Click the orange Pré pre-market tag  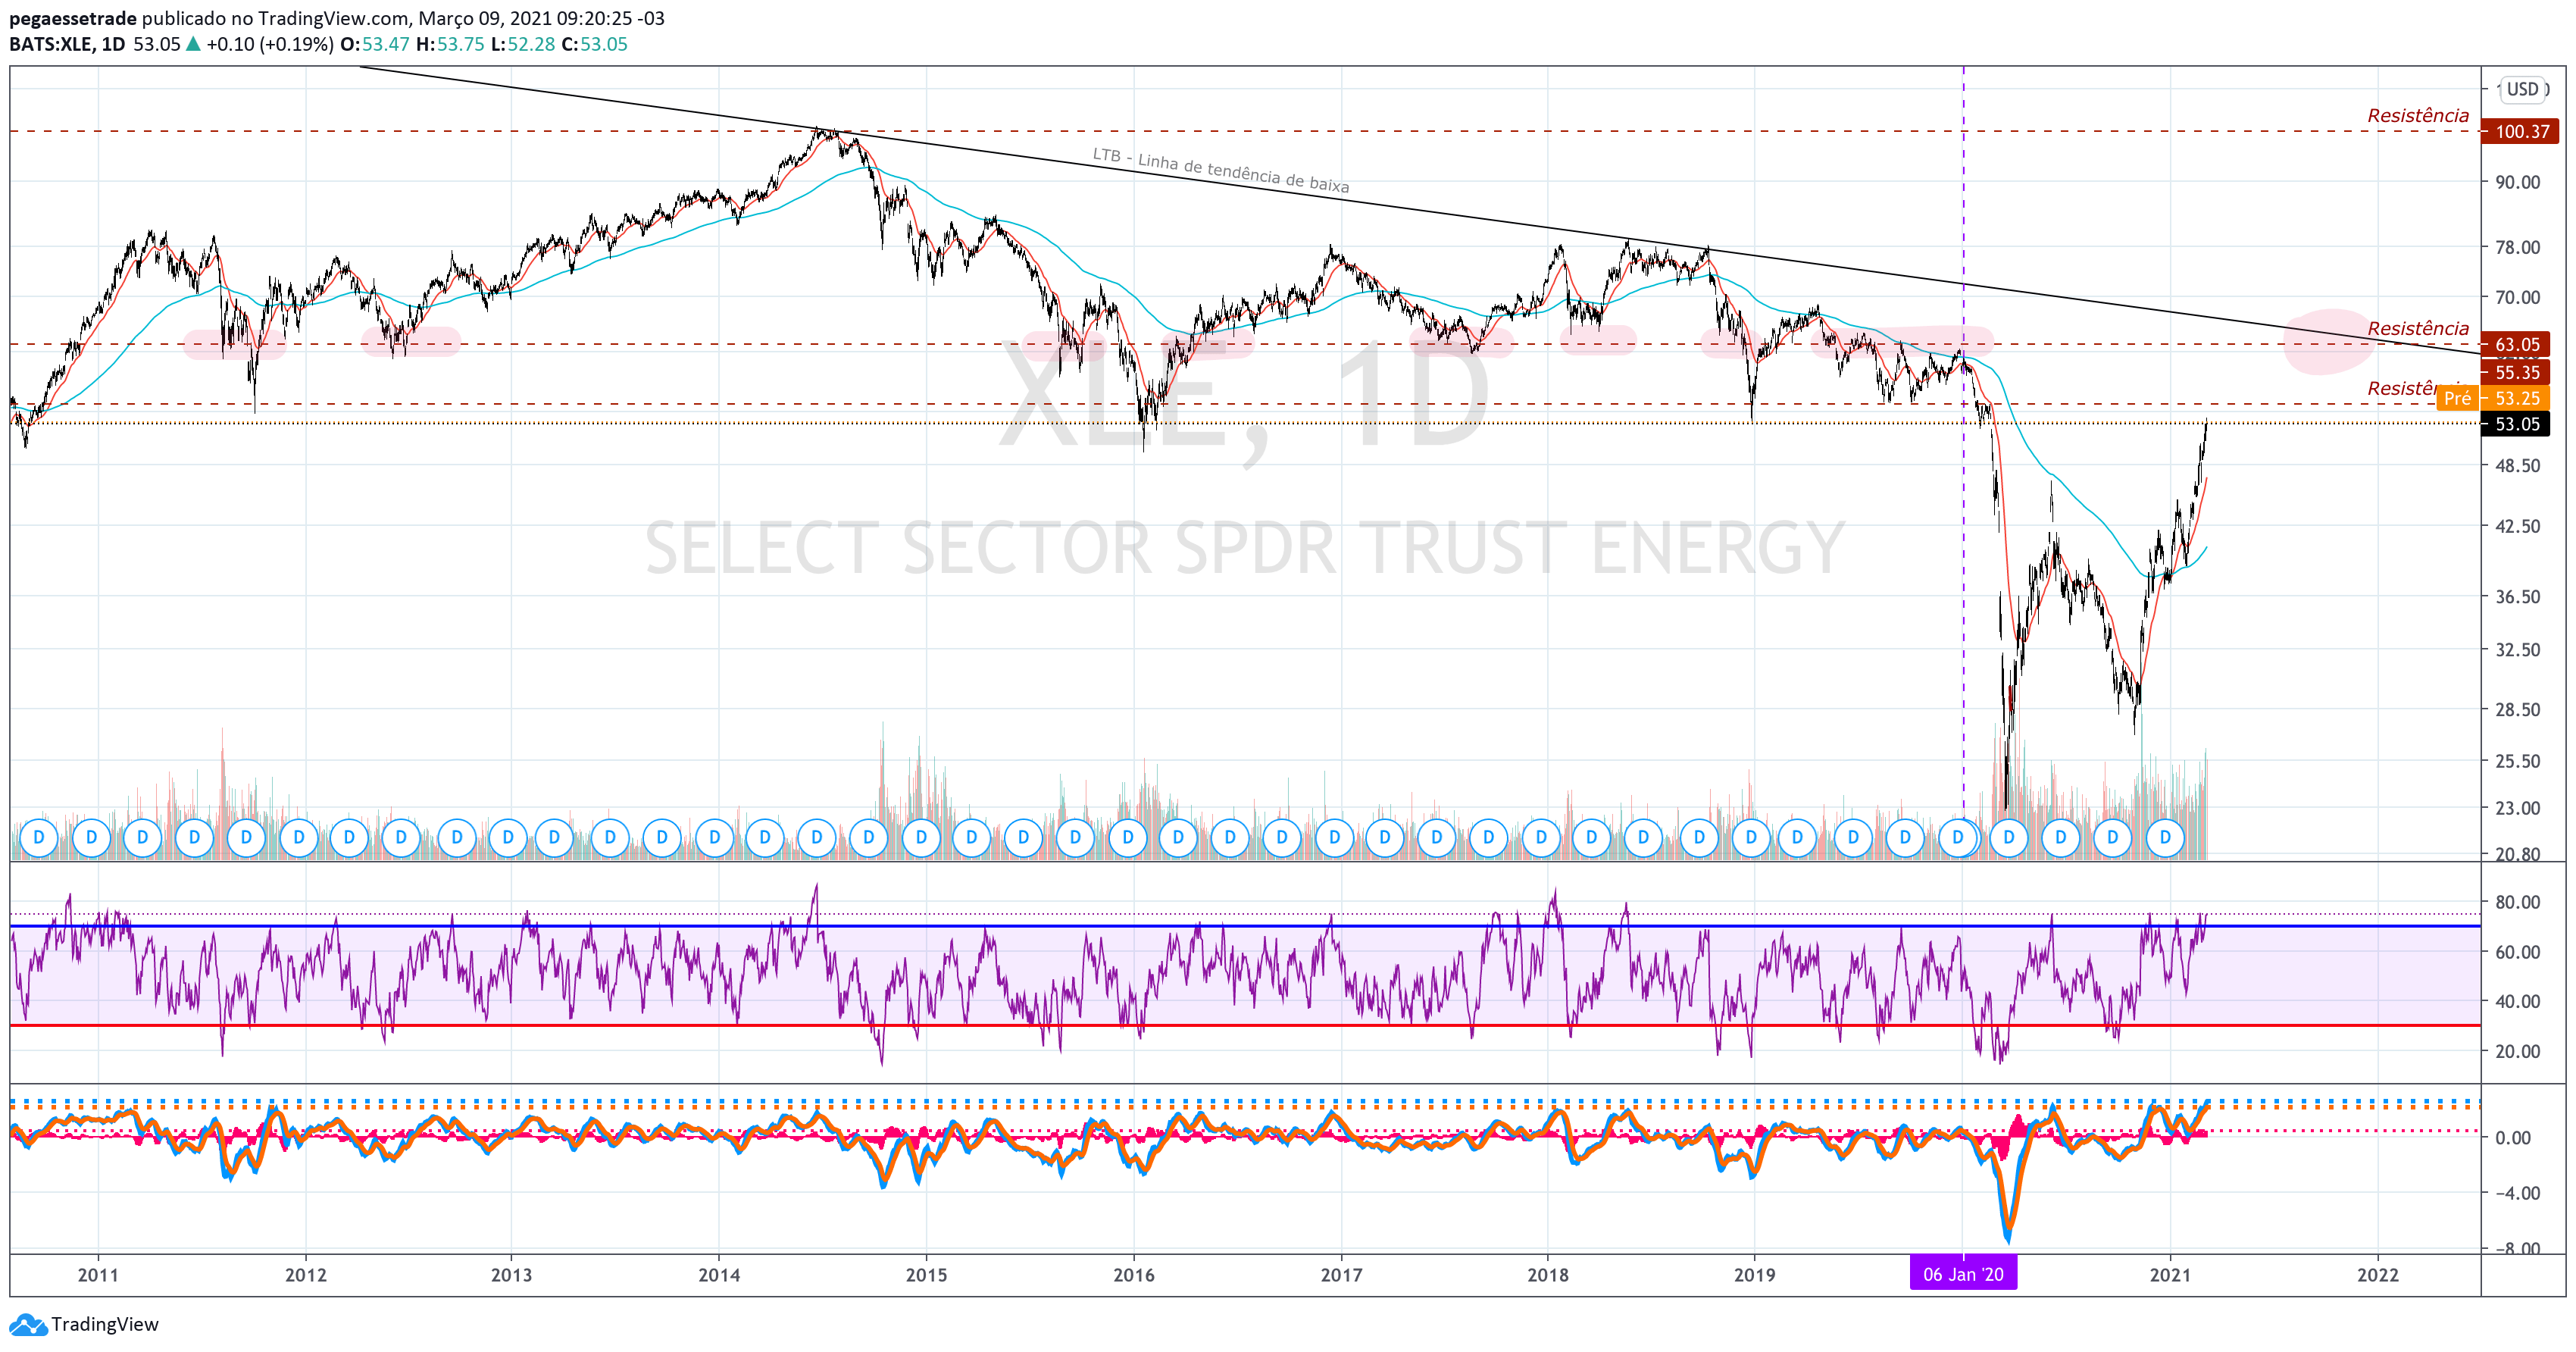[x=2458, y=398]
